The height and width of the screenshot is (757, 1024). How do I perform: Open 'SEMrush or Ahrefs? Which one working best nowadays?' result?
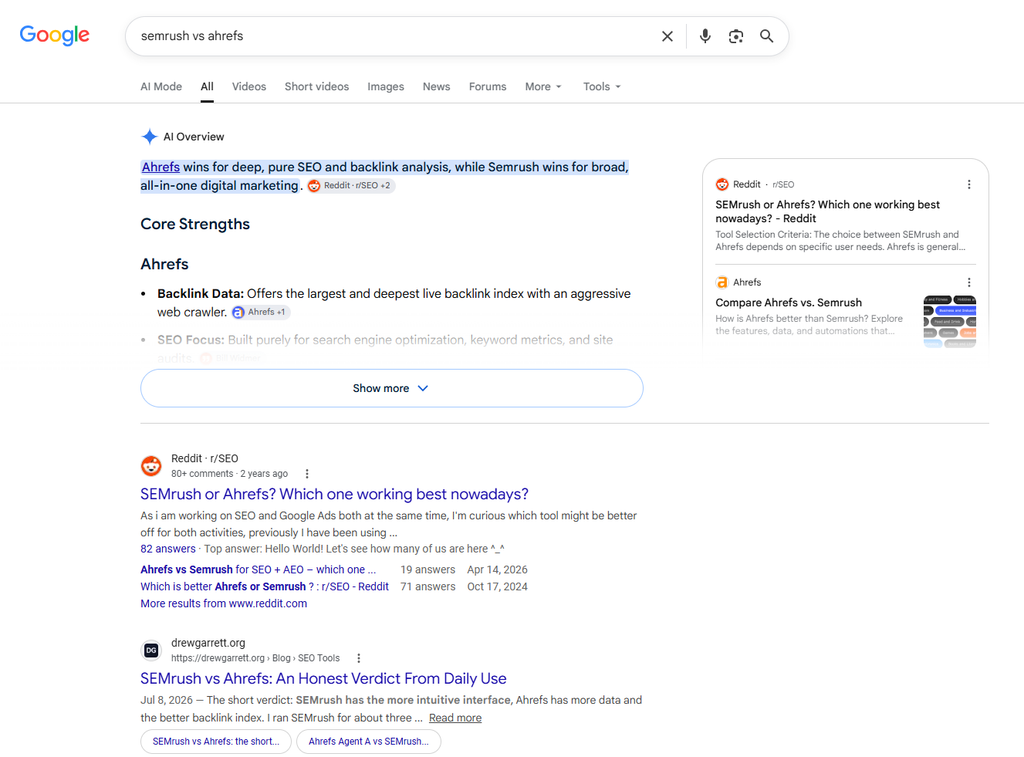point(334,494)
